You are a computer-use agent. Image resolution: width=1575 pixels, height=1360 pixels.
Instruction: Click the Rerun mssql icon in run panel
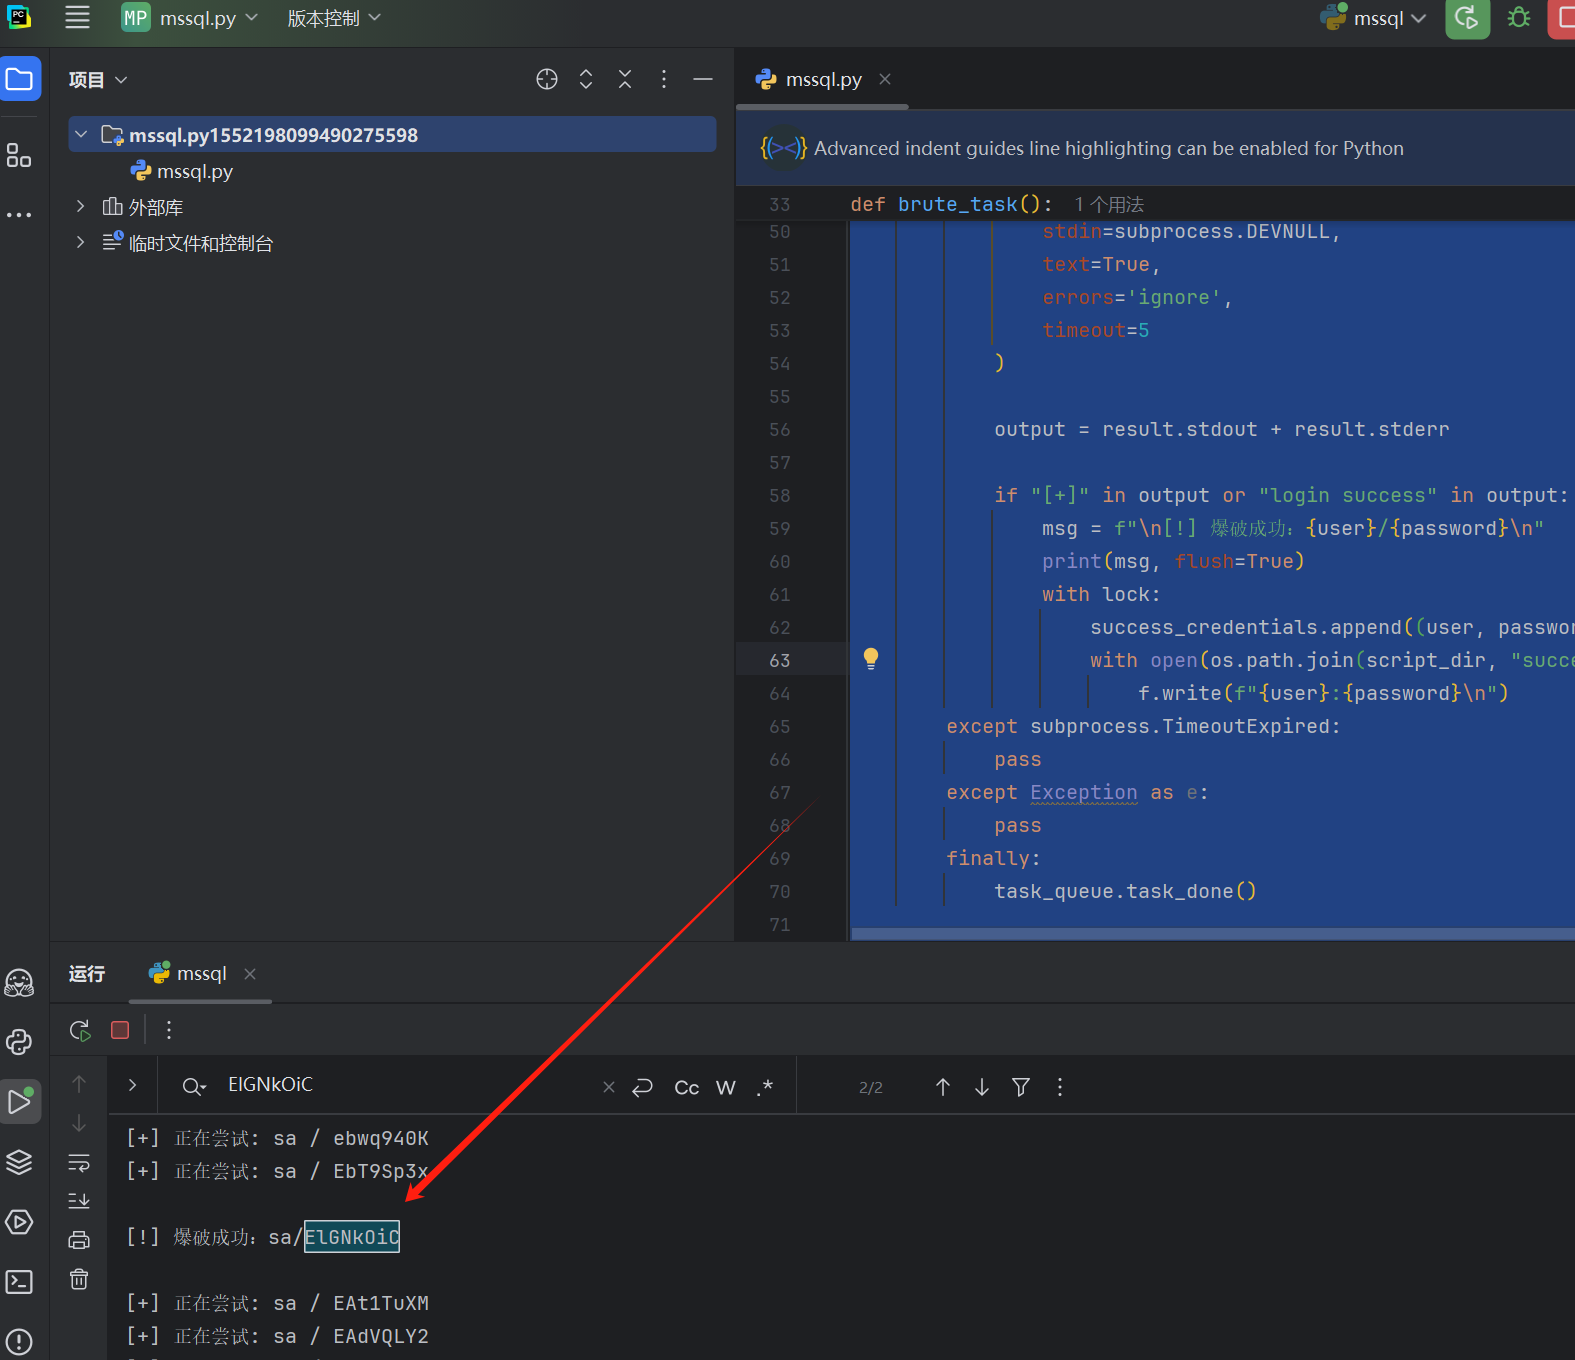(x=80, y=1030)
